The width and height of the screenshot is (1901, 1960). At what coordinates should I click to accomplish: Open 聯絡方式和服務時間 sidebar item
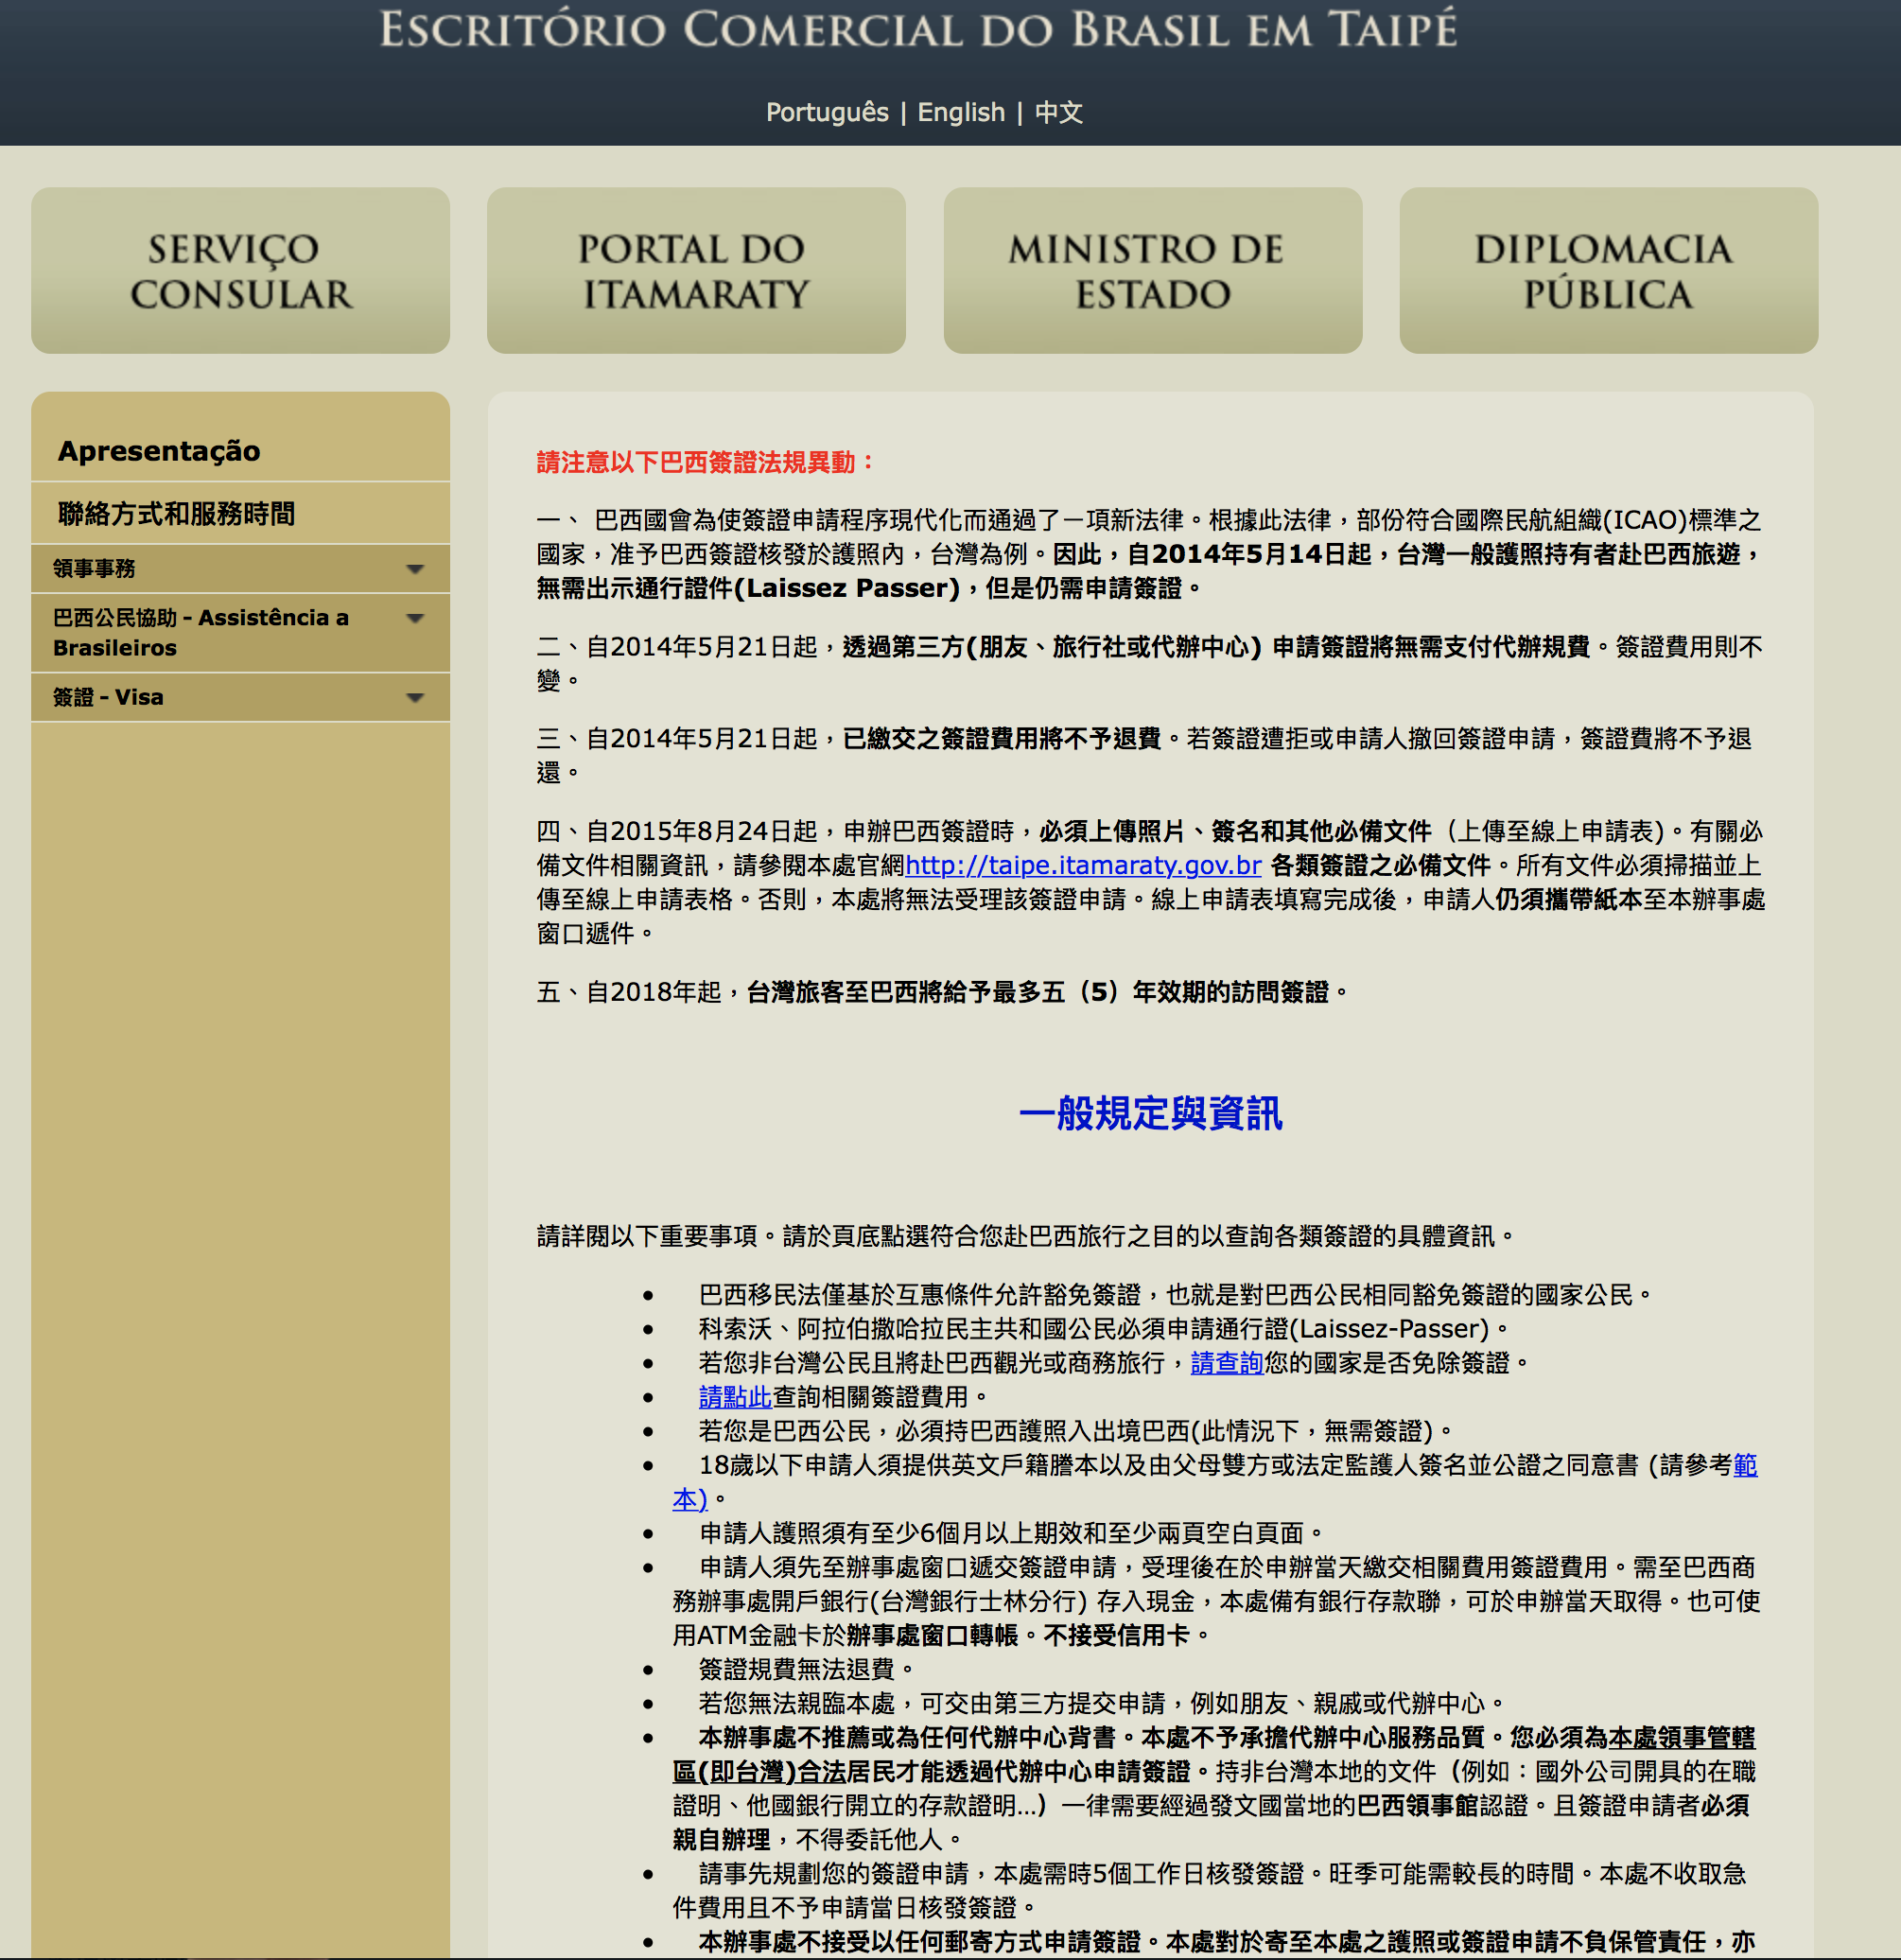(176, 514)
